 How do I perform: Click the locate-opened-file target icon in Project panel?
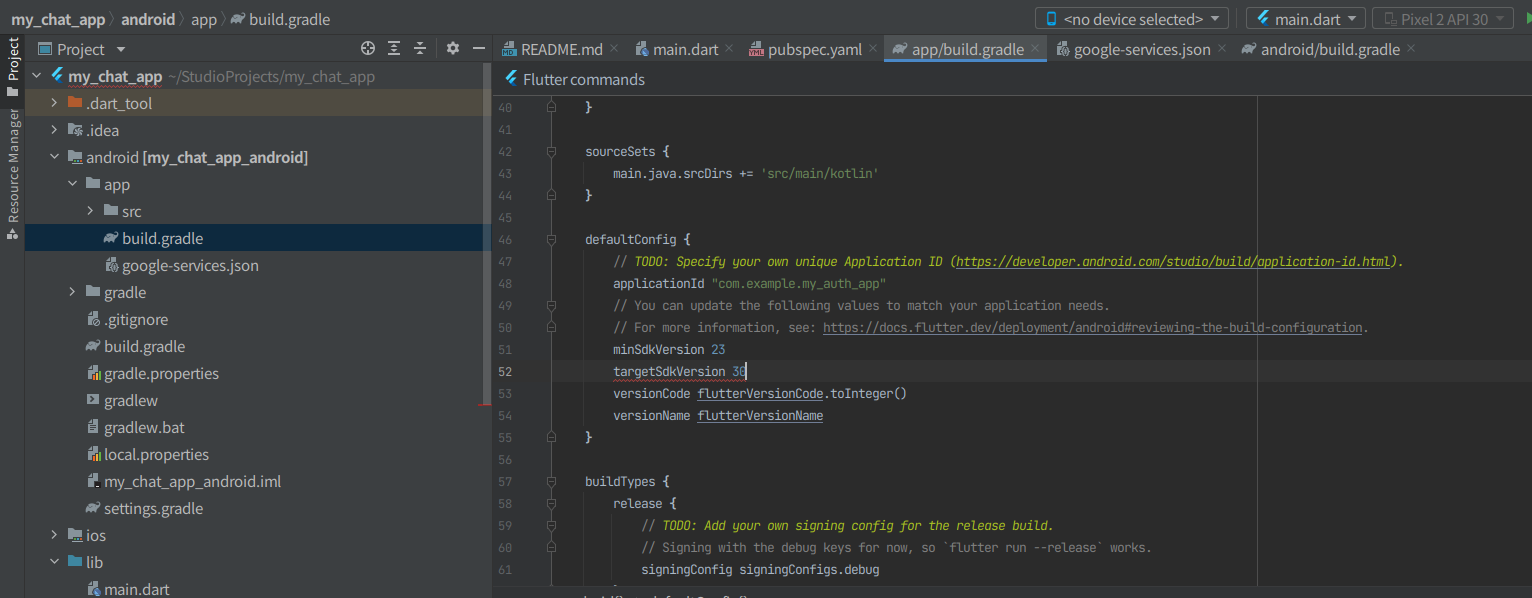point(368,48)
